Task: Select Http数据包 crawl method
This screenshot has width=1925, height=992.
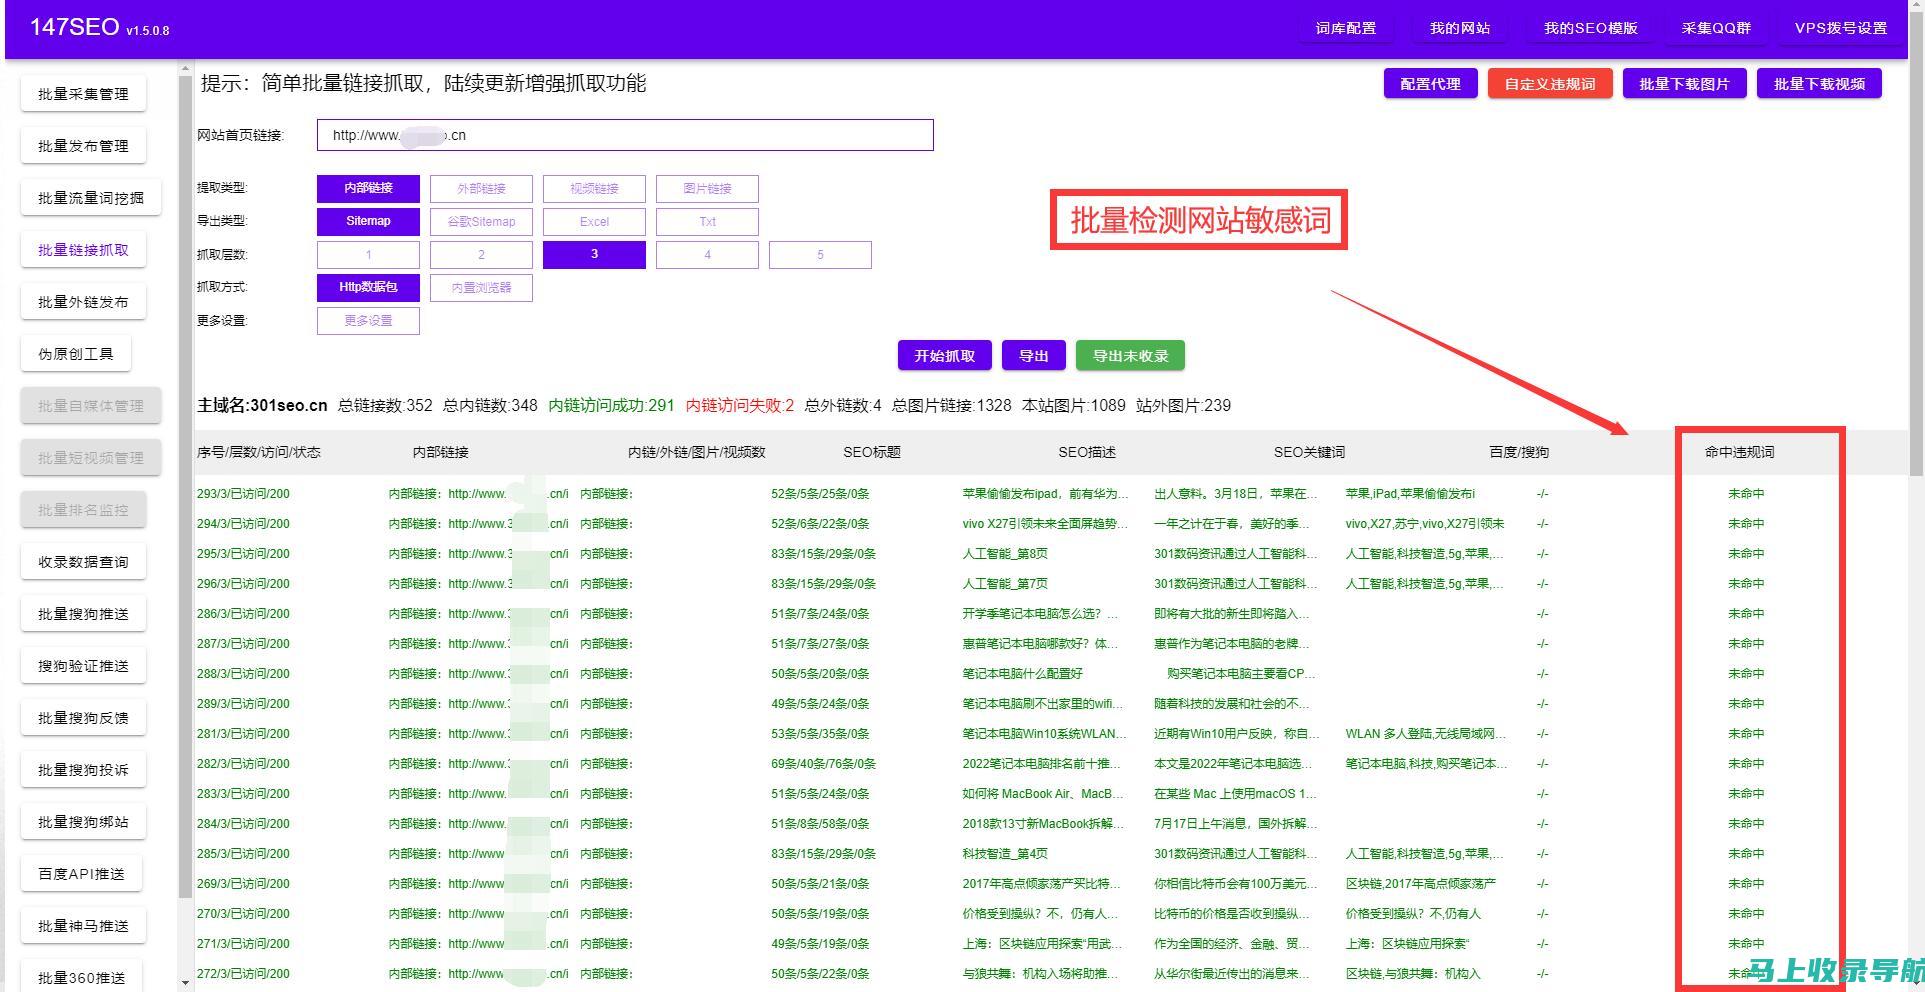Action: 368,287
